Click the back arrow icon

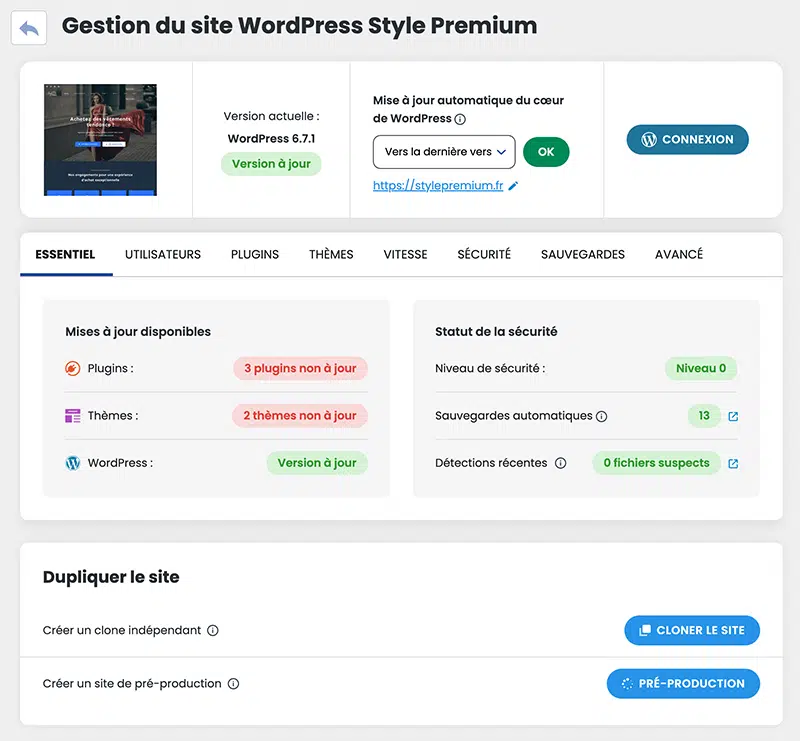(x=29, y=28)
